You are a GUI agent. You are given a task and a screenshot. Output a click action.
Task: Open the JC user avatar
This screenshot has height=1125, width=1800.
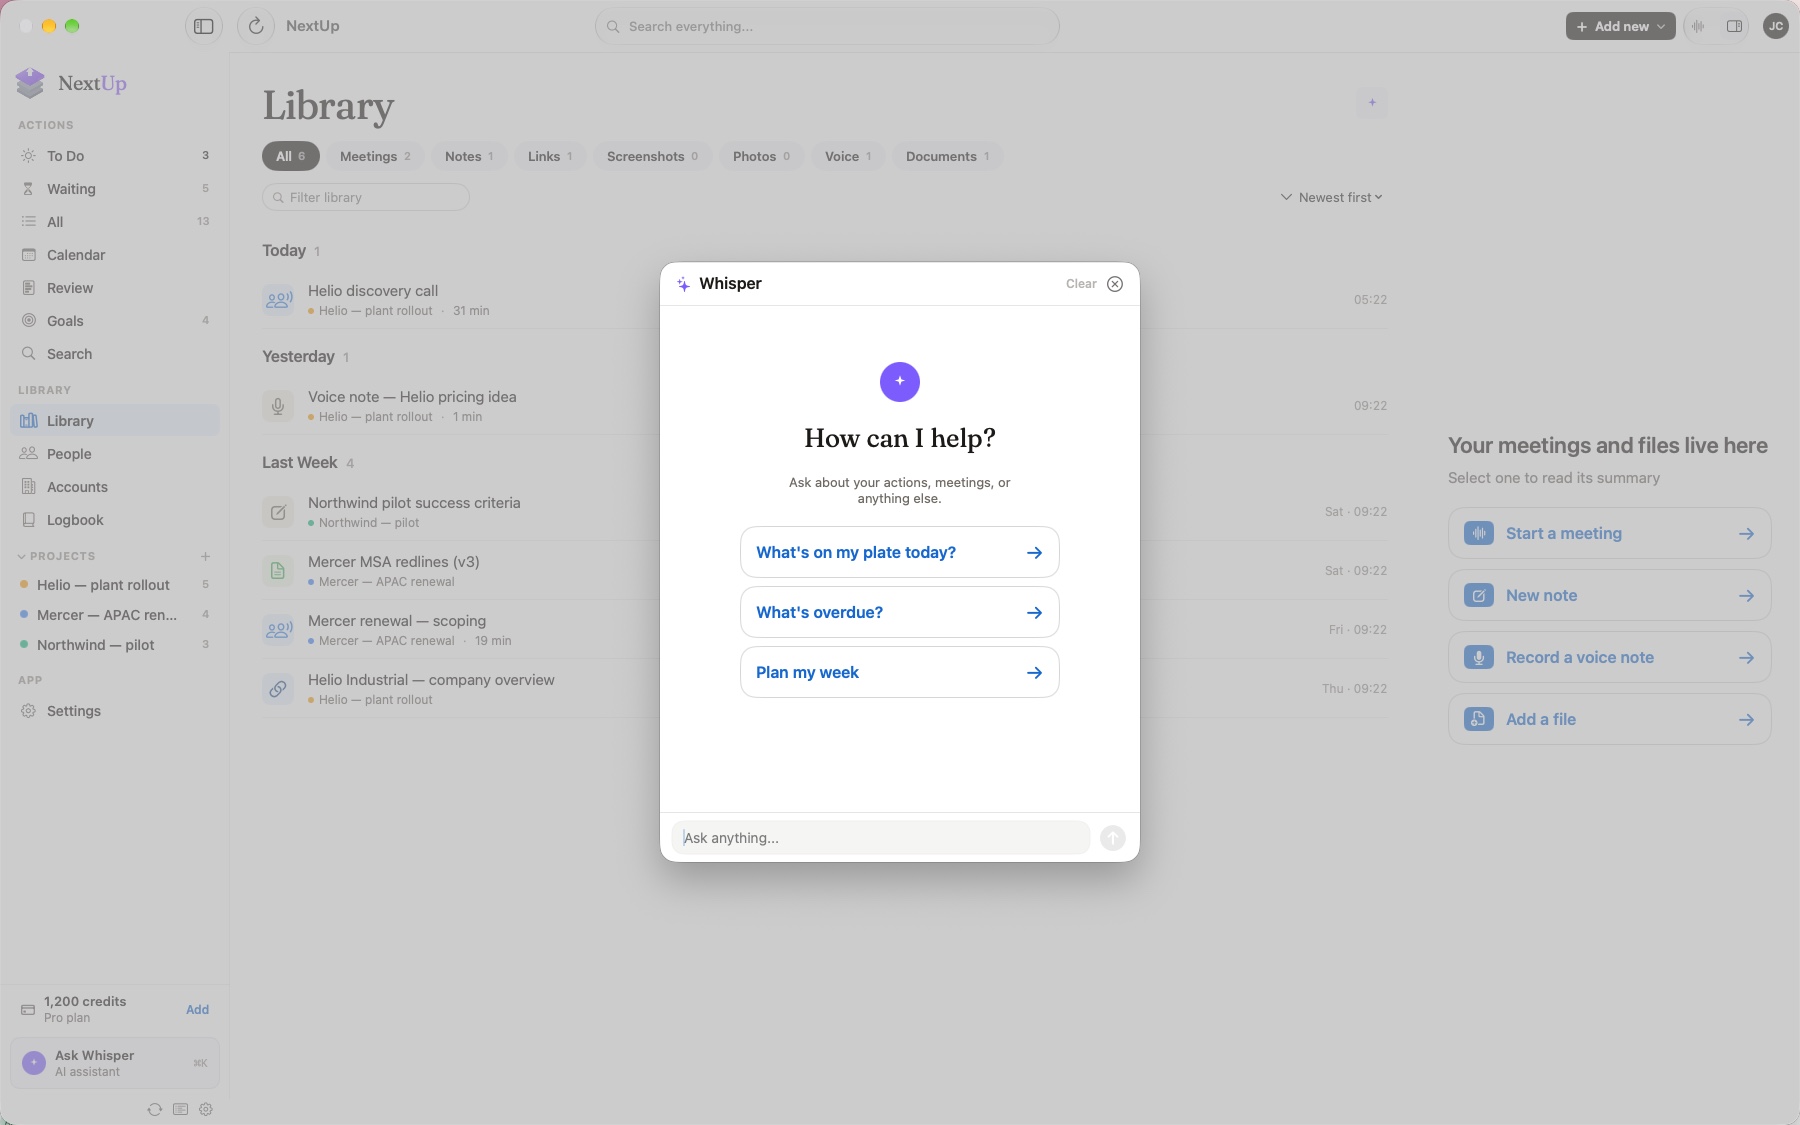pos(1776,26)
